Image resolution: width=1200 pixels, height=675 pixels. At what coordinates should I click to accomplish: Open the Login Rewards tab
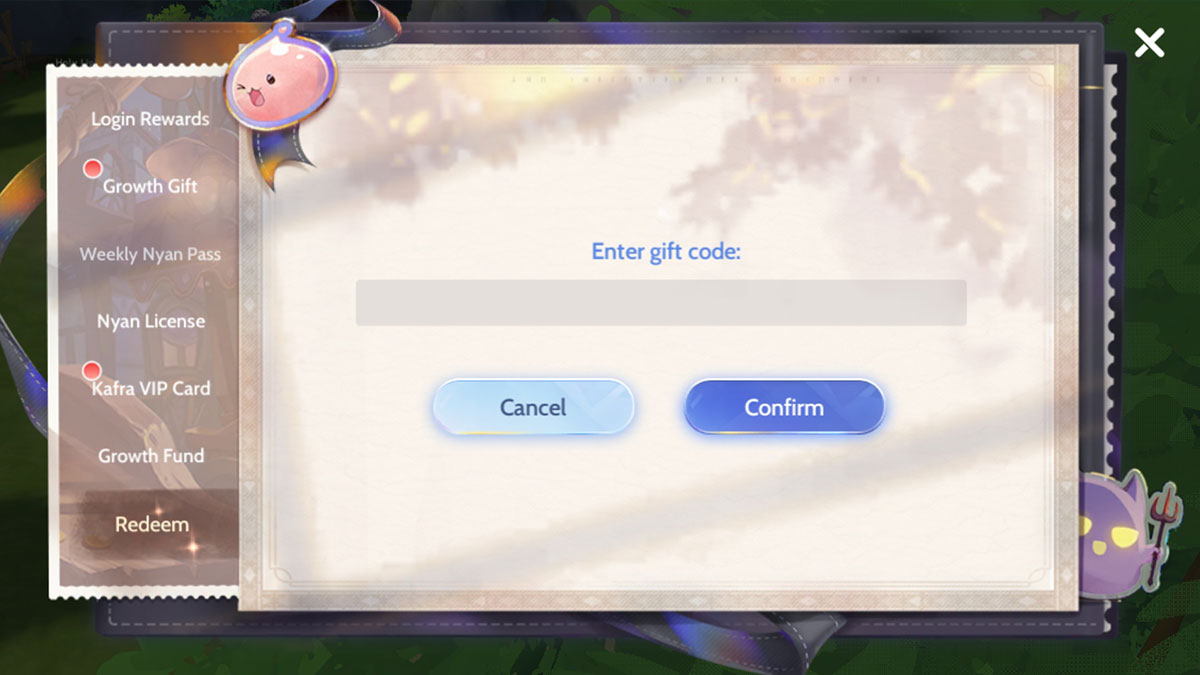pyautogui.click(x=150, y=119)
